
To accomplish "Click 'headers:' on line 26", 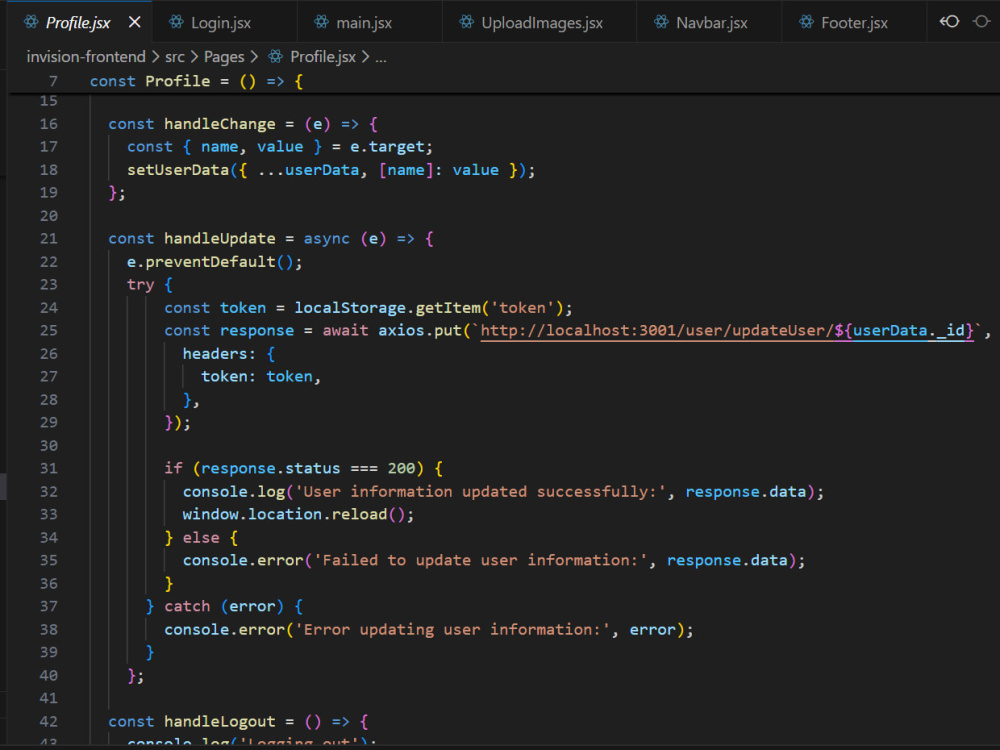I will click(x=219, y=353).
